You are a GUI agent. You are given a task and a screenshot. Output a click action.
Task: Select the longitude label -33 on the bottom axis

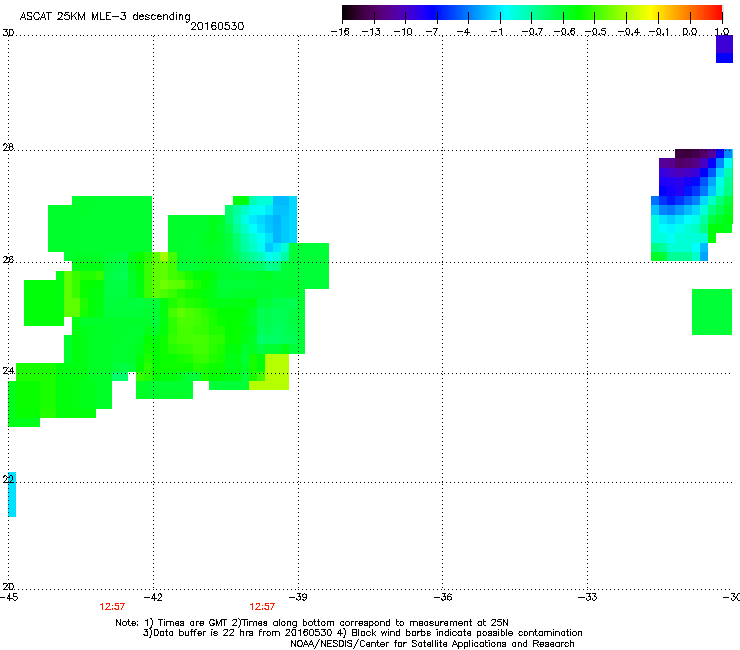coord(588,597)
